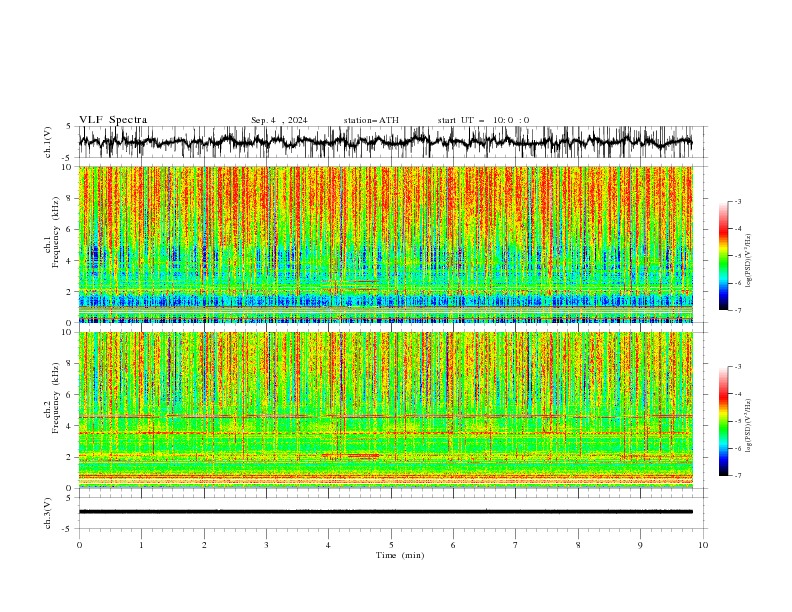
Task: Click the ch.2 PSD color bar
Action: coord(724,421)
